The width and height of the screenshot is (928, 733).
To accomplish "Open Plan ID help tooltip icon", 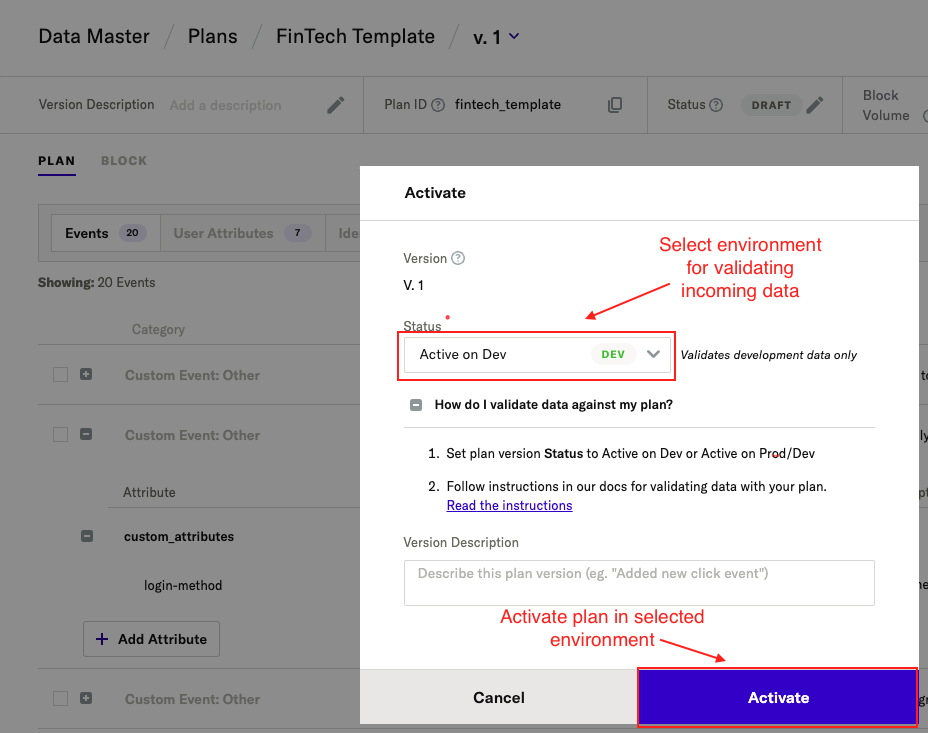I will (x=438, y=105).
